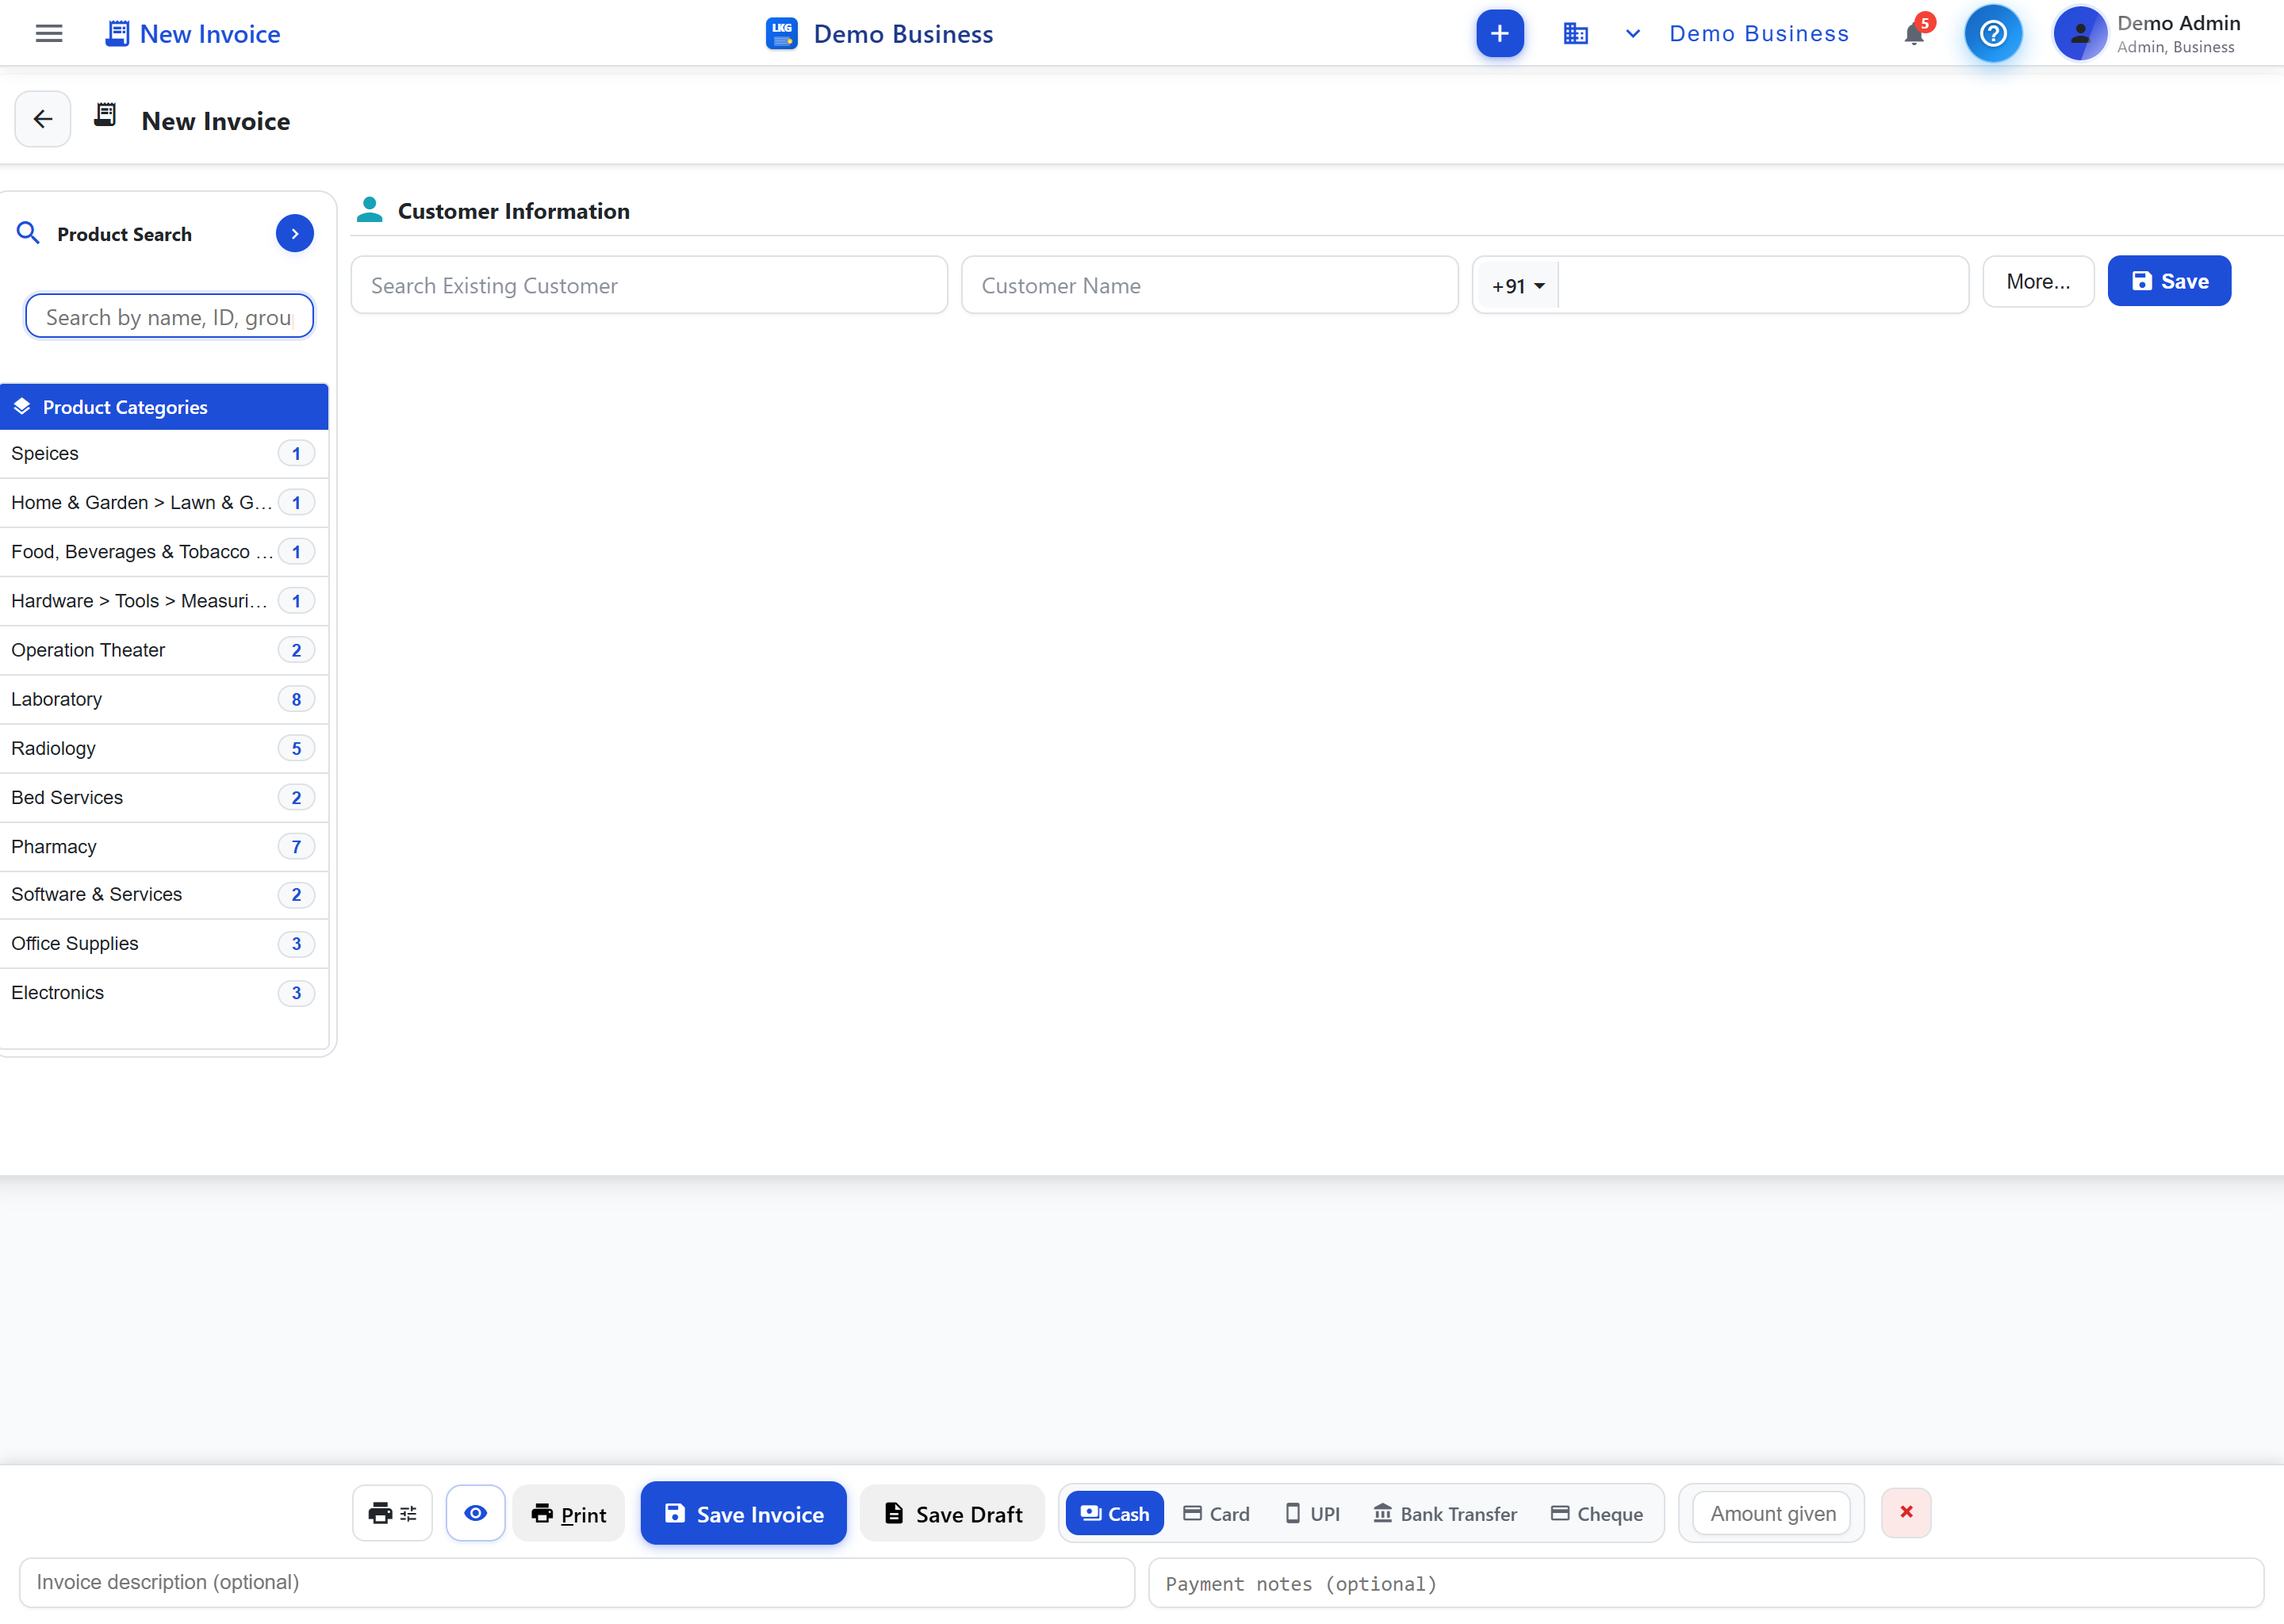Open the hamburger navigation menu
Viewport: 2284px width, 1624px height.
tap(48, 34)
